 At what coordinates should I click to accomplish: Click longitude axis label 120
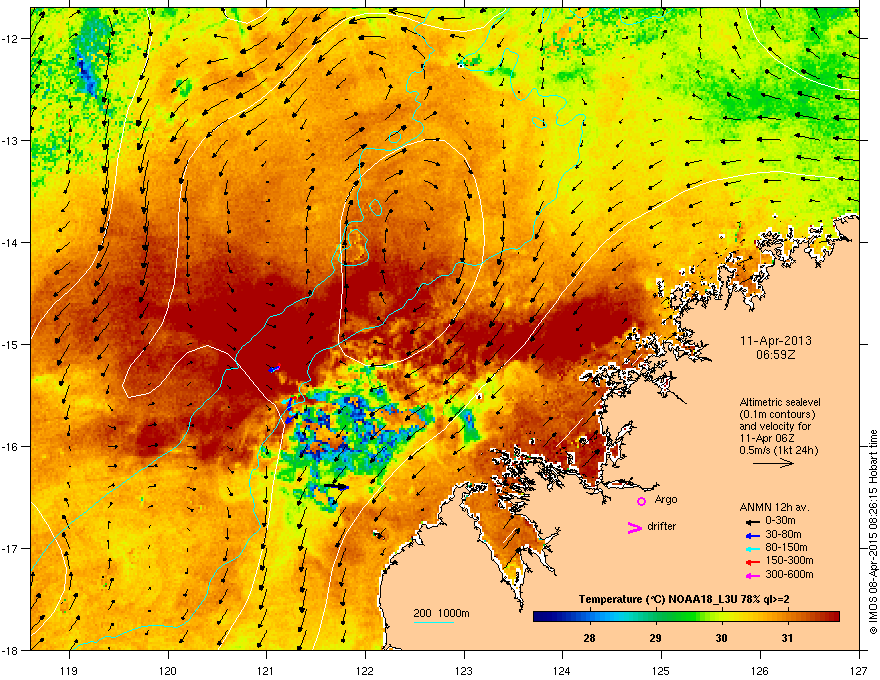tap(168, 670)
